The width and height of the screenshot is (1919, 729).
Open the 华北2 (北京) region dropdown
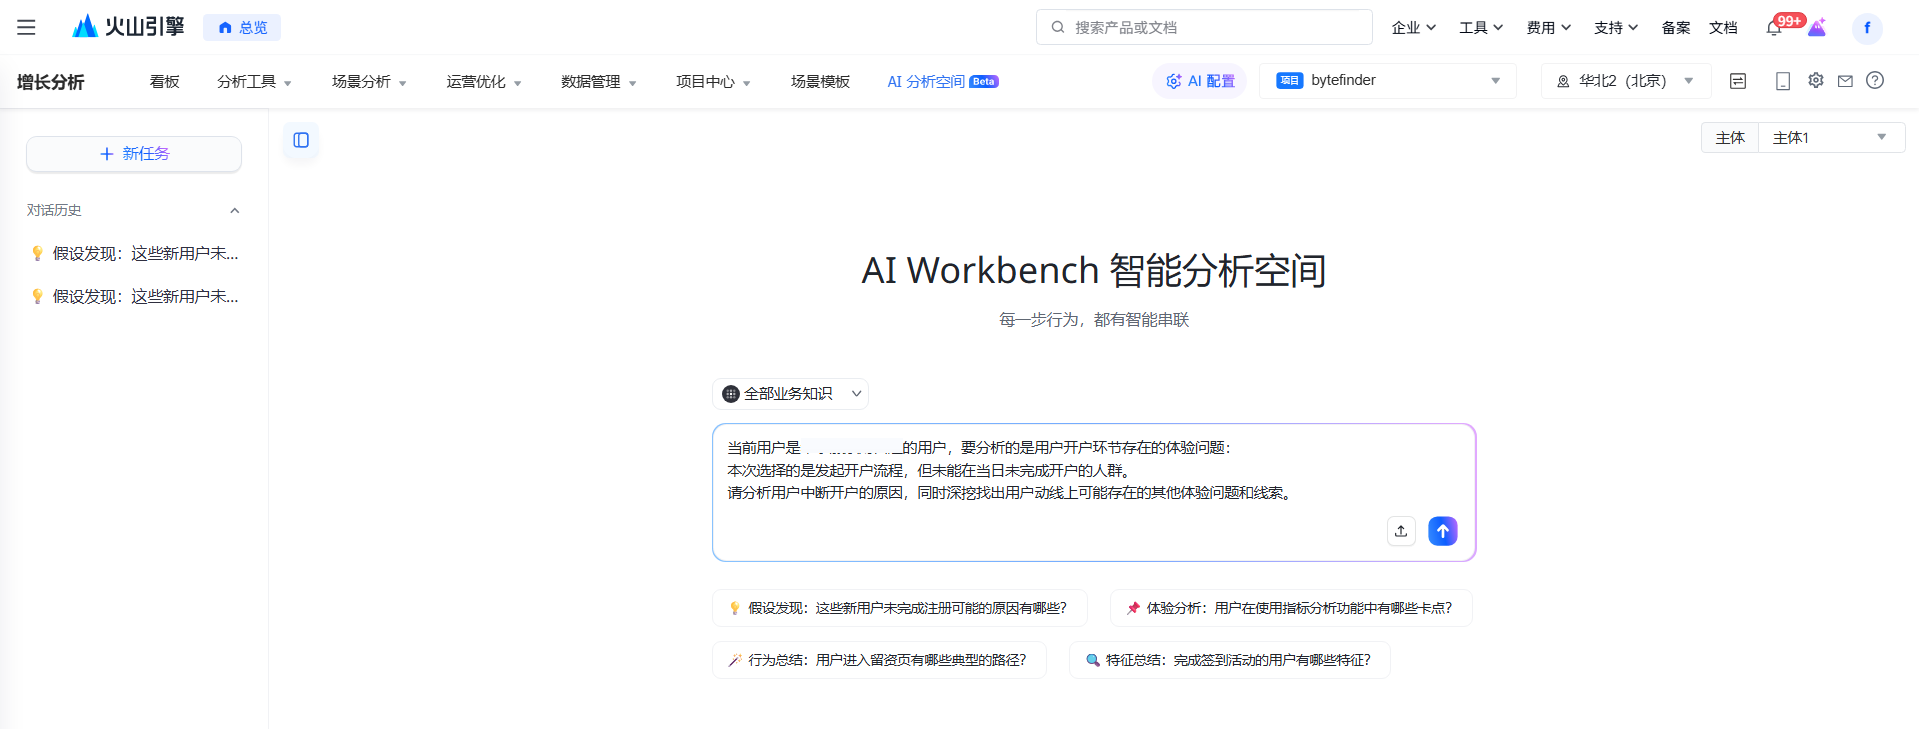pos(1626,81)
